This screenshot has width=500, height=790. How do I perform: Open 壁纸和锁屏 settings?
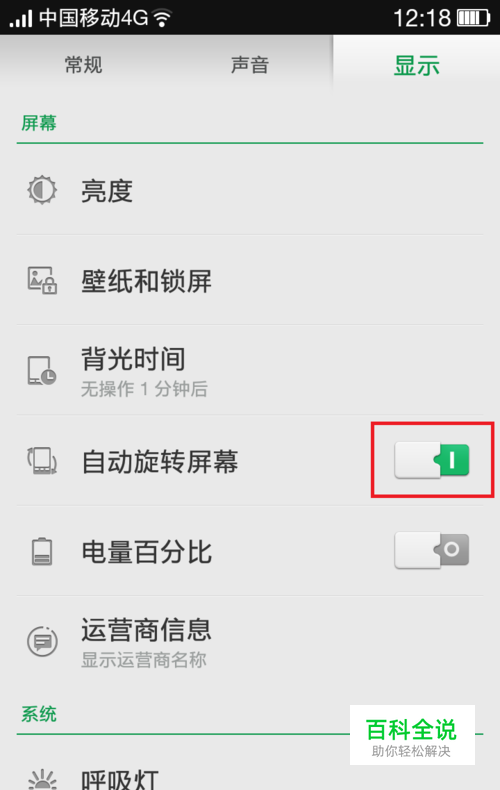[x=250, y=280]
